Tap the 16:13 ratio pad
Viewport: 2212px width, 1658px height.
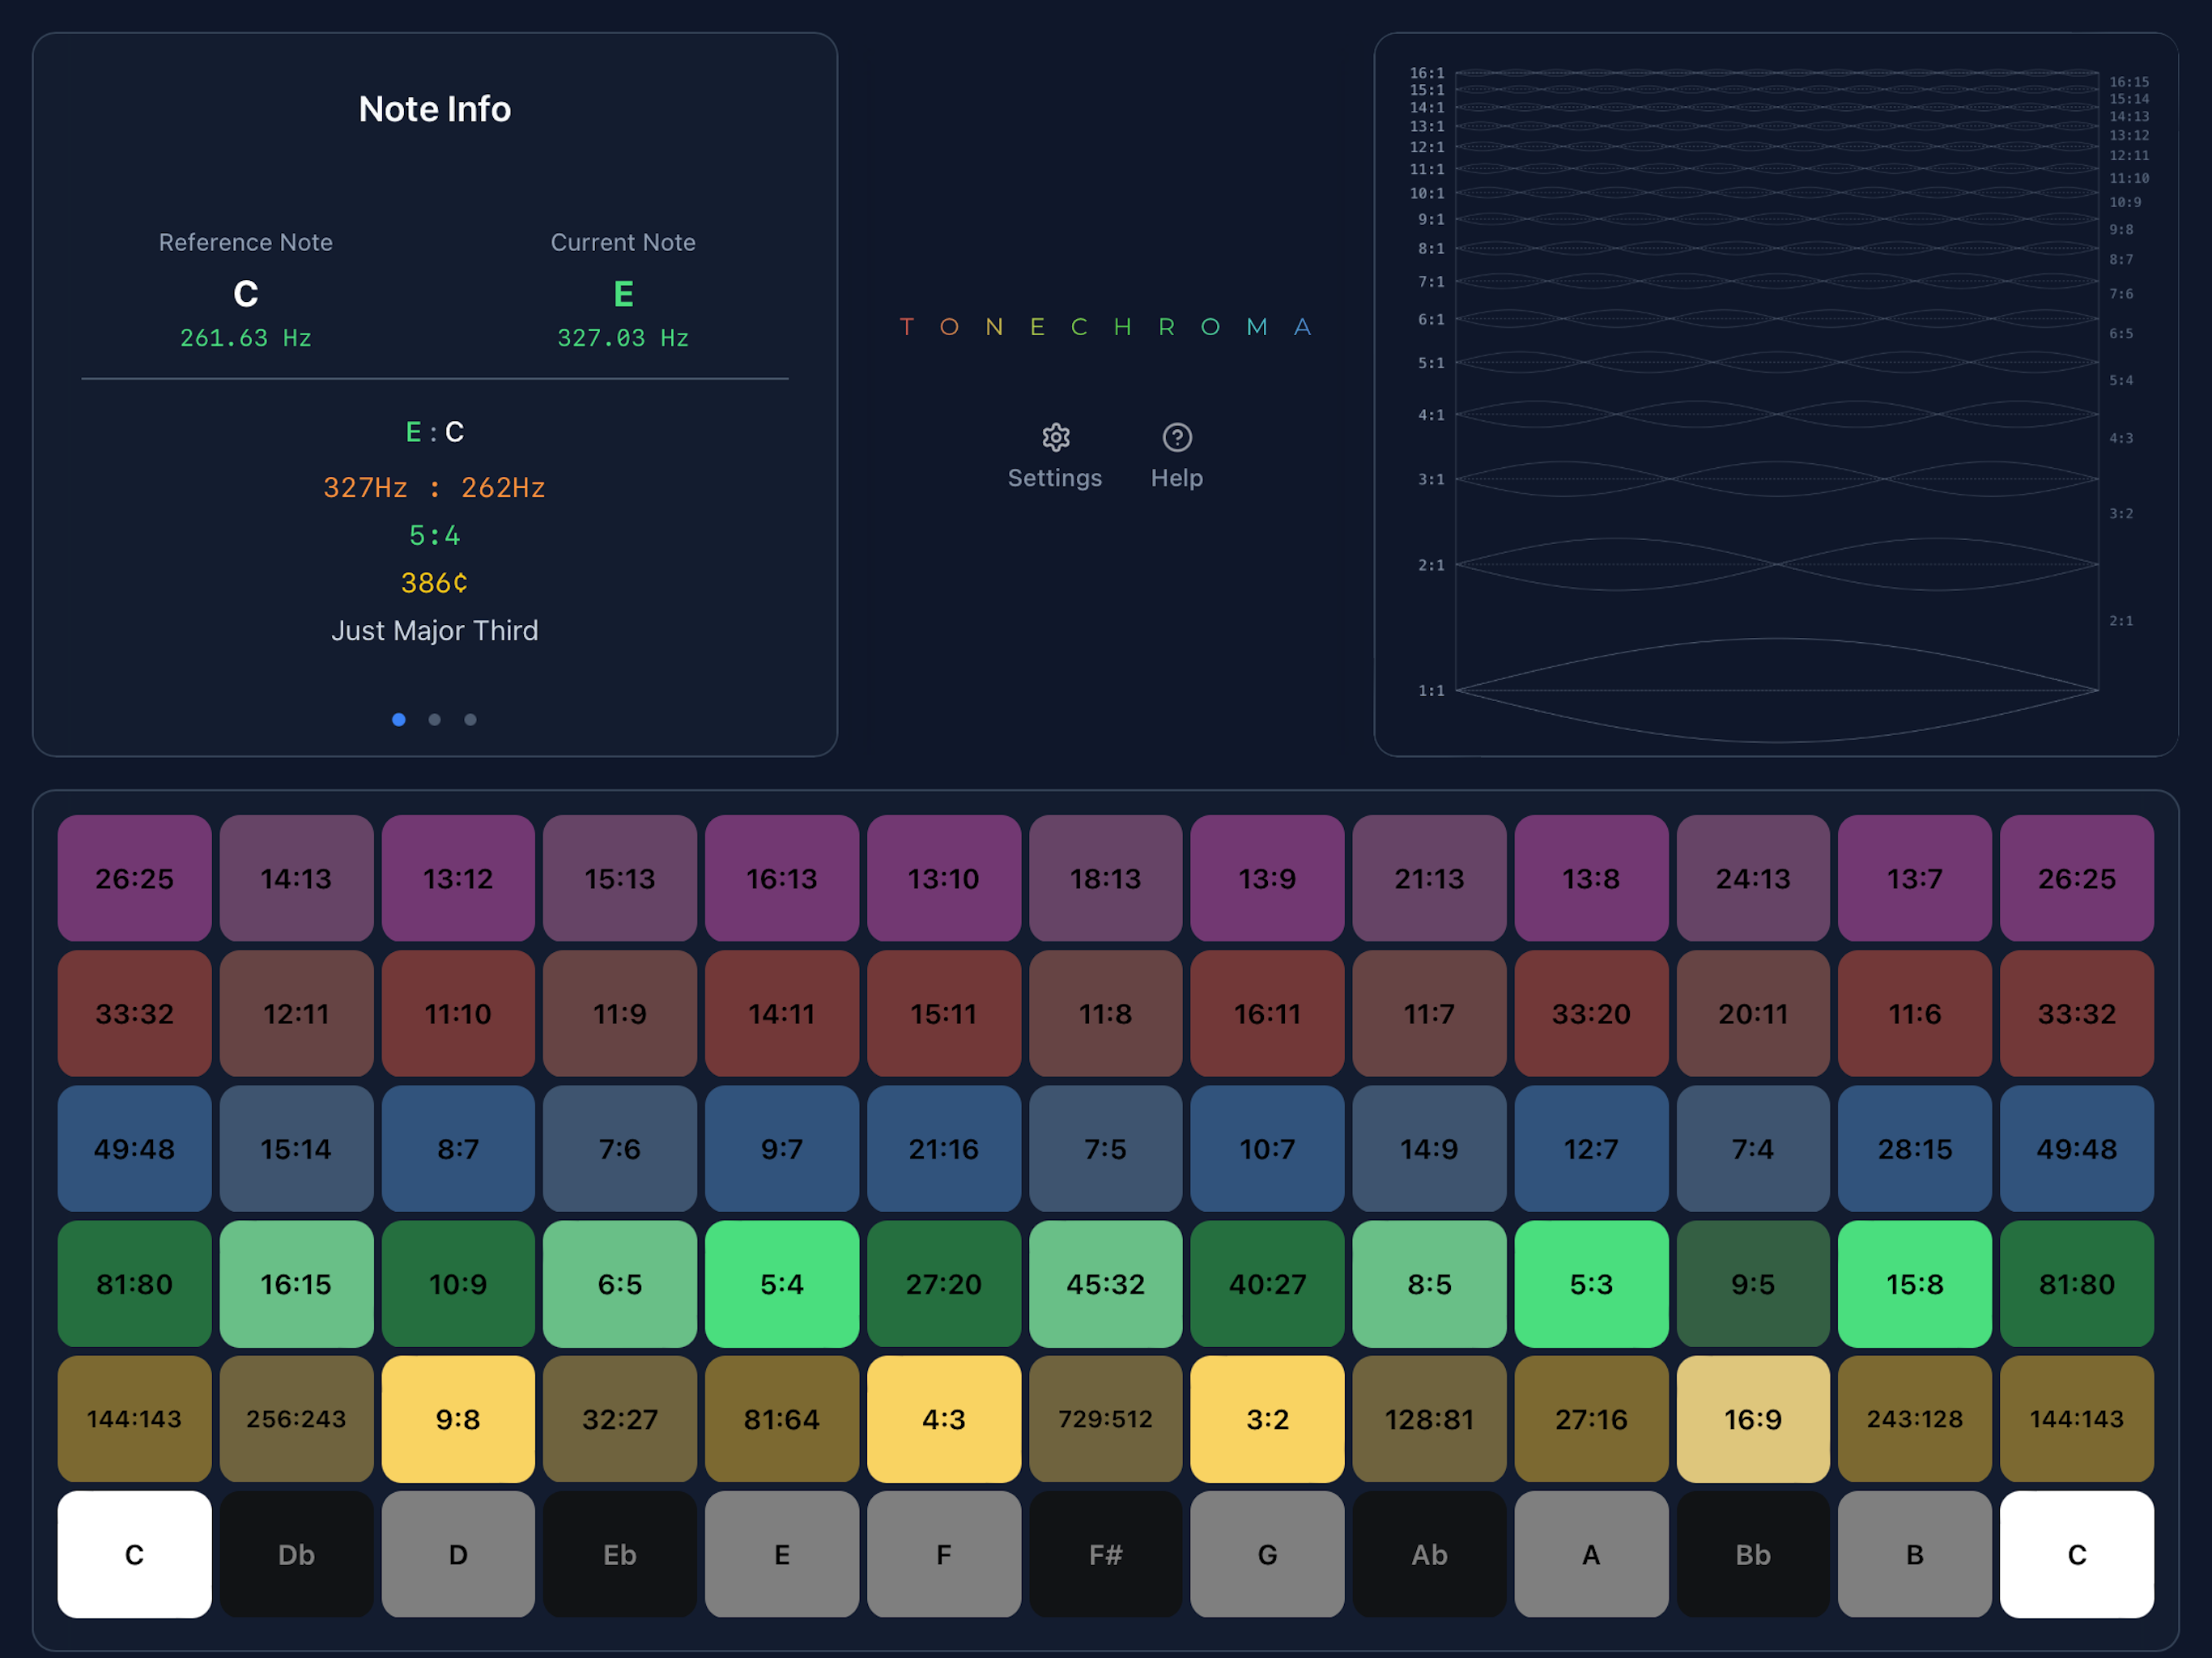(x=782, y=878)
